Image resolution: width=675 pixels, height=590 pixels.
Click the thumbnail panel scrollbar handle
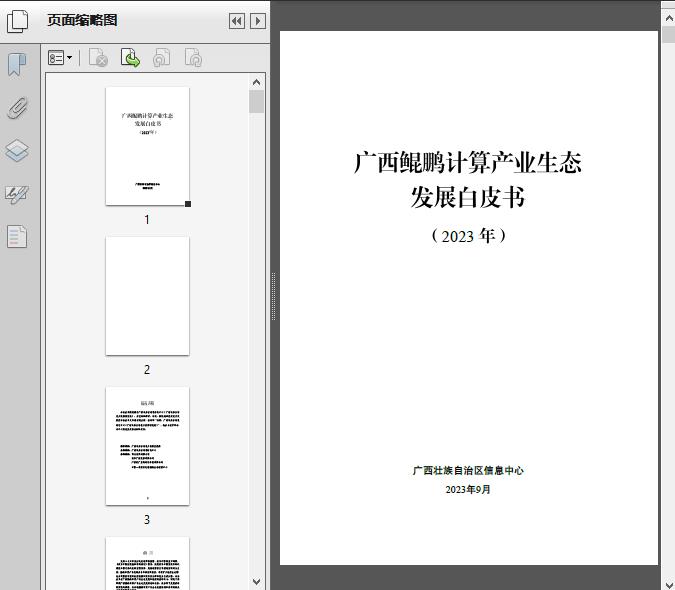[x=257, y=102]
